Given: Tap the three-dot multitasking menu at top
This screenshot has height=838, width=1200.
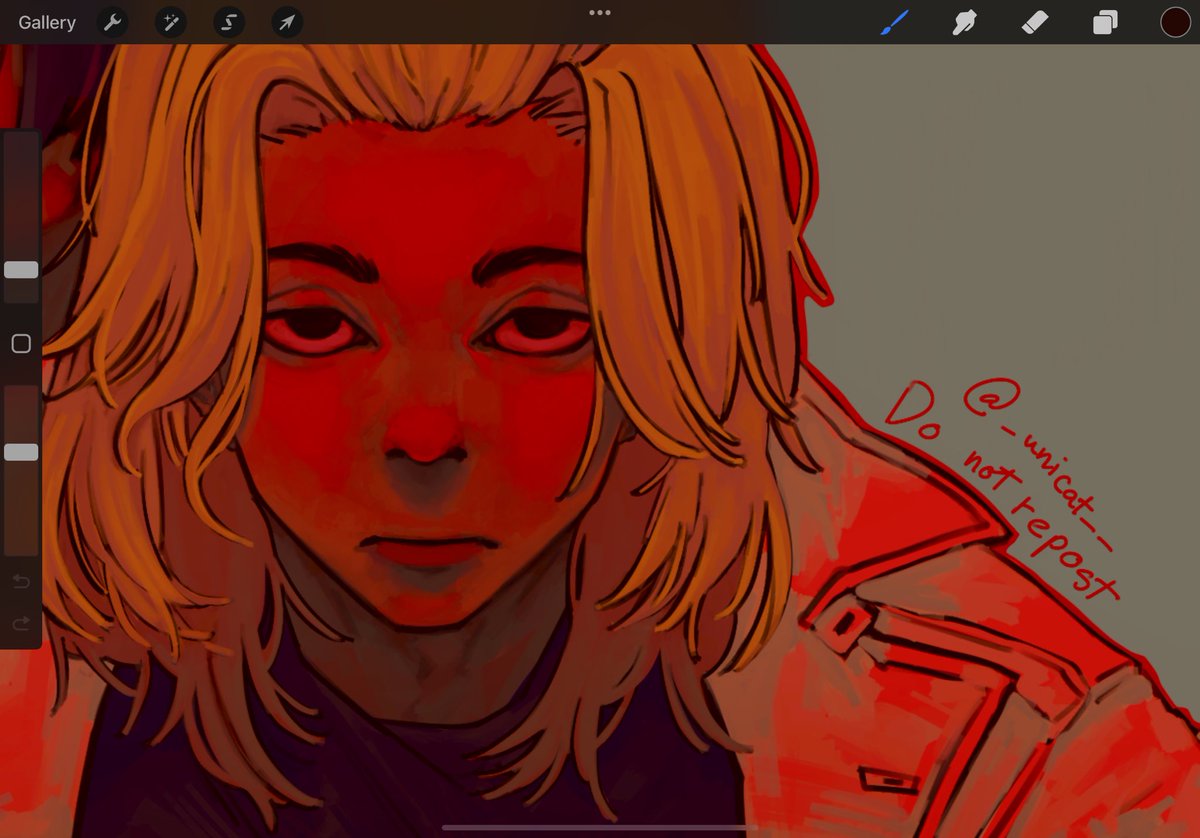Looking at the screenshot, I should [600, 13].
